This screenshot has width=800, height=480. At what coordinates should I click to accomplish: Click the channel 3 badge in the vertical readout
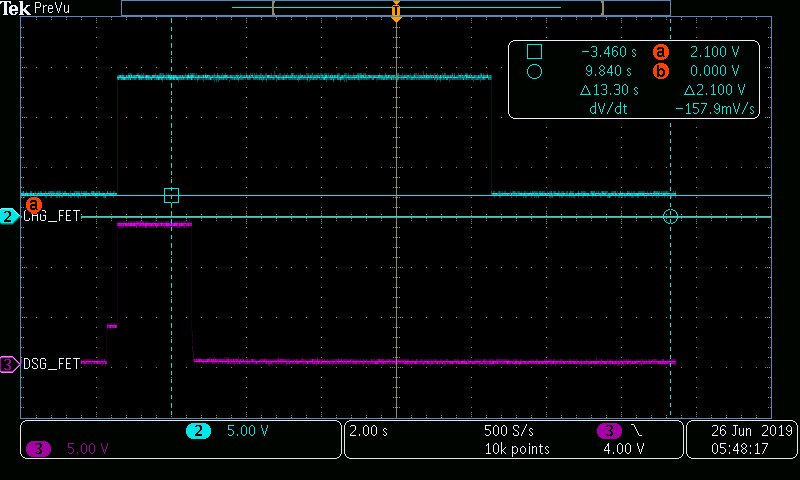(38, 449)
